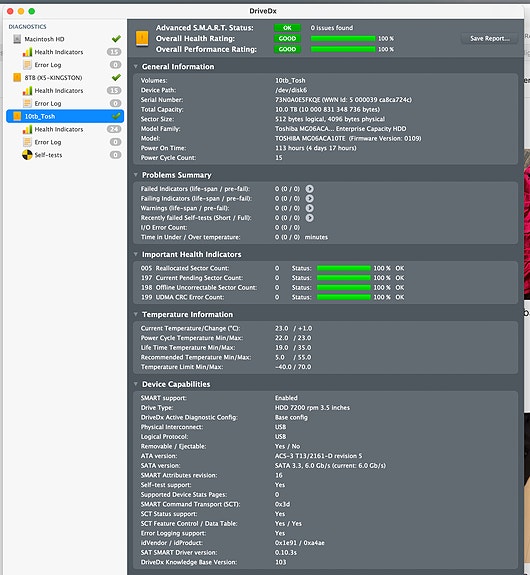Click the Macintosh HD drive icon
Image resolution: width=530 pixels, height=575 pixels.
(17, 39)
